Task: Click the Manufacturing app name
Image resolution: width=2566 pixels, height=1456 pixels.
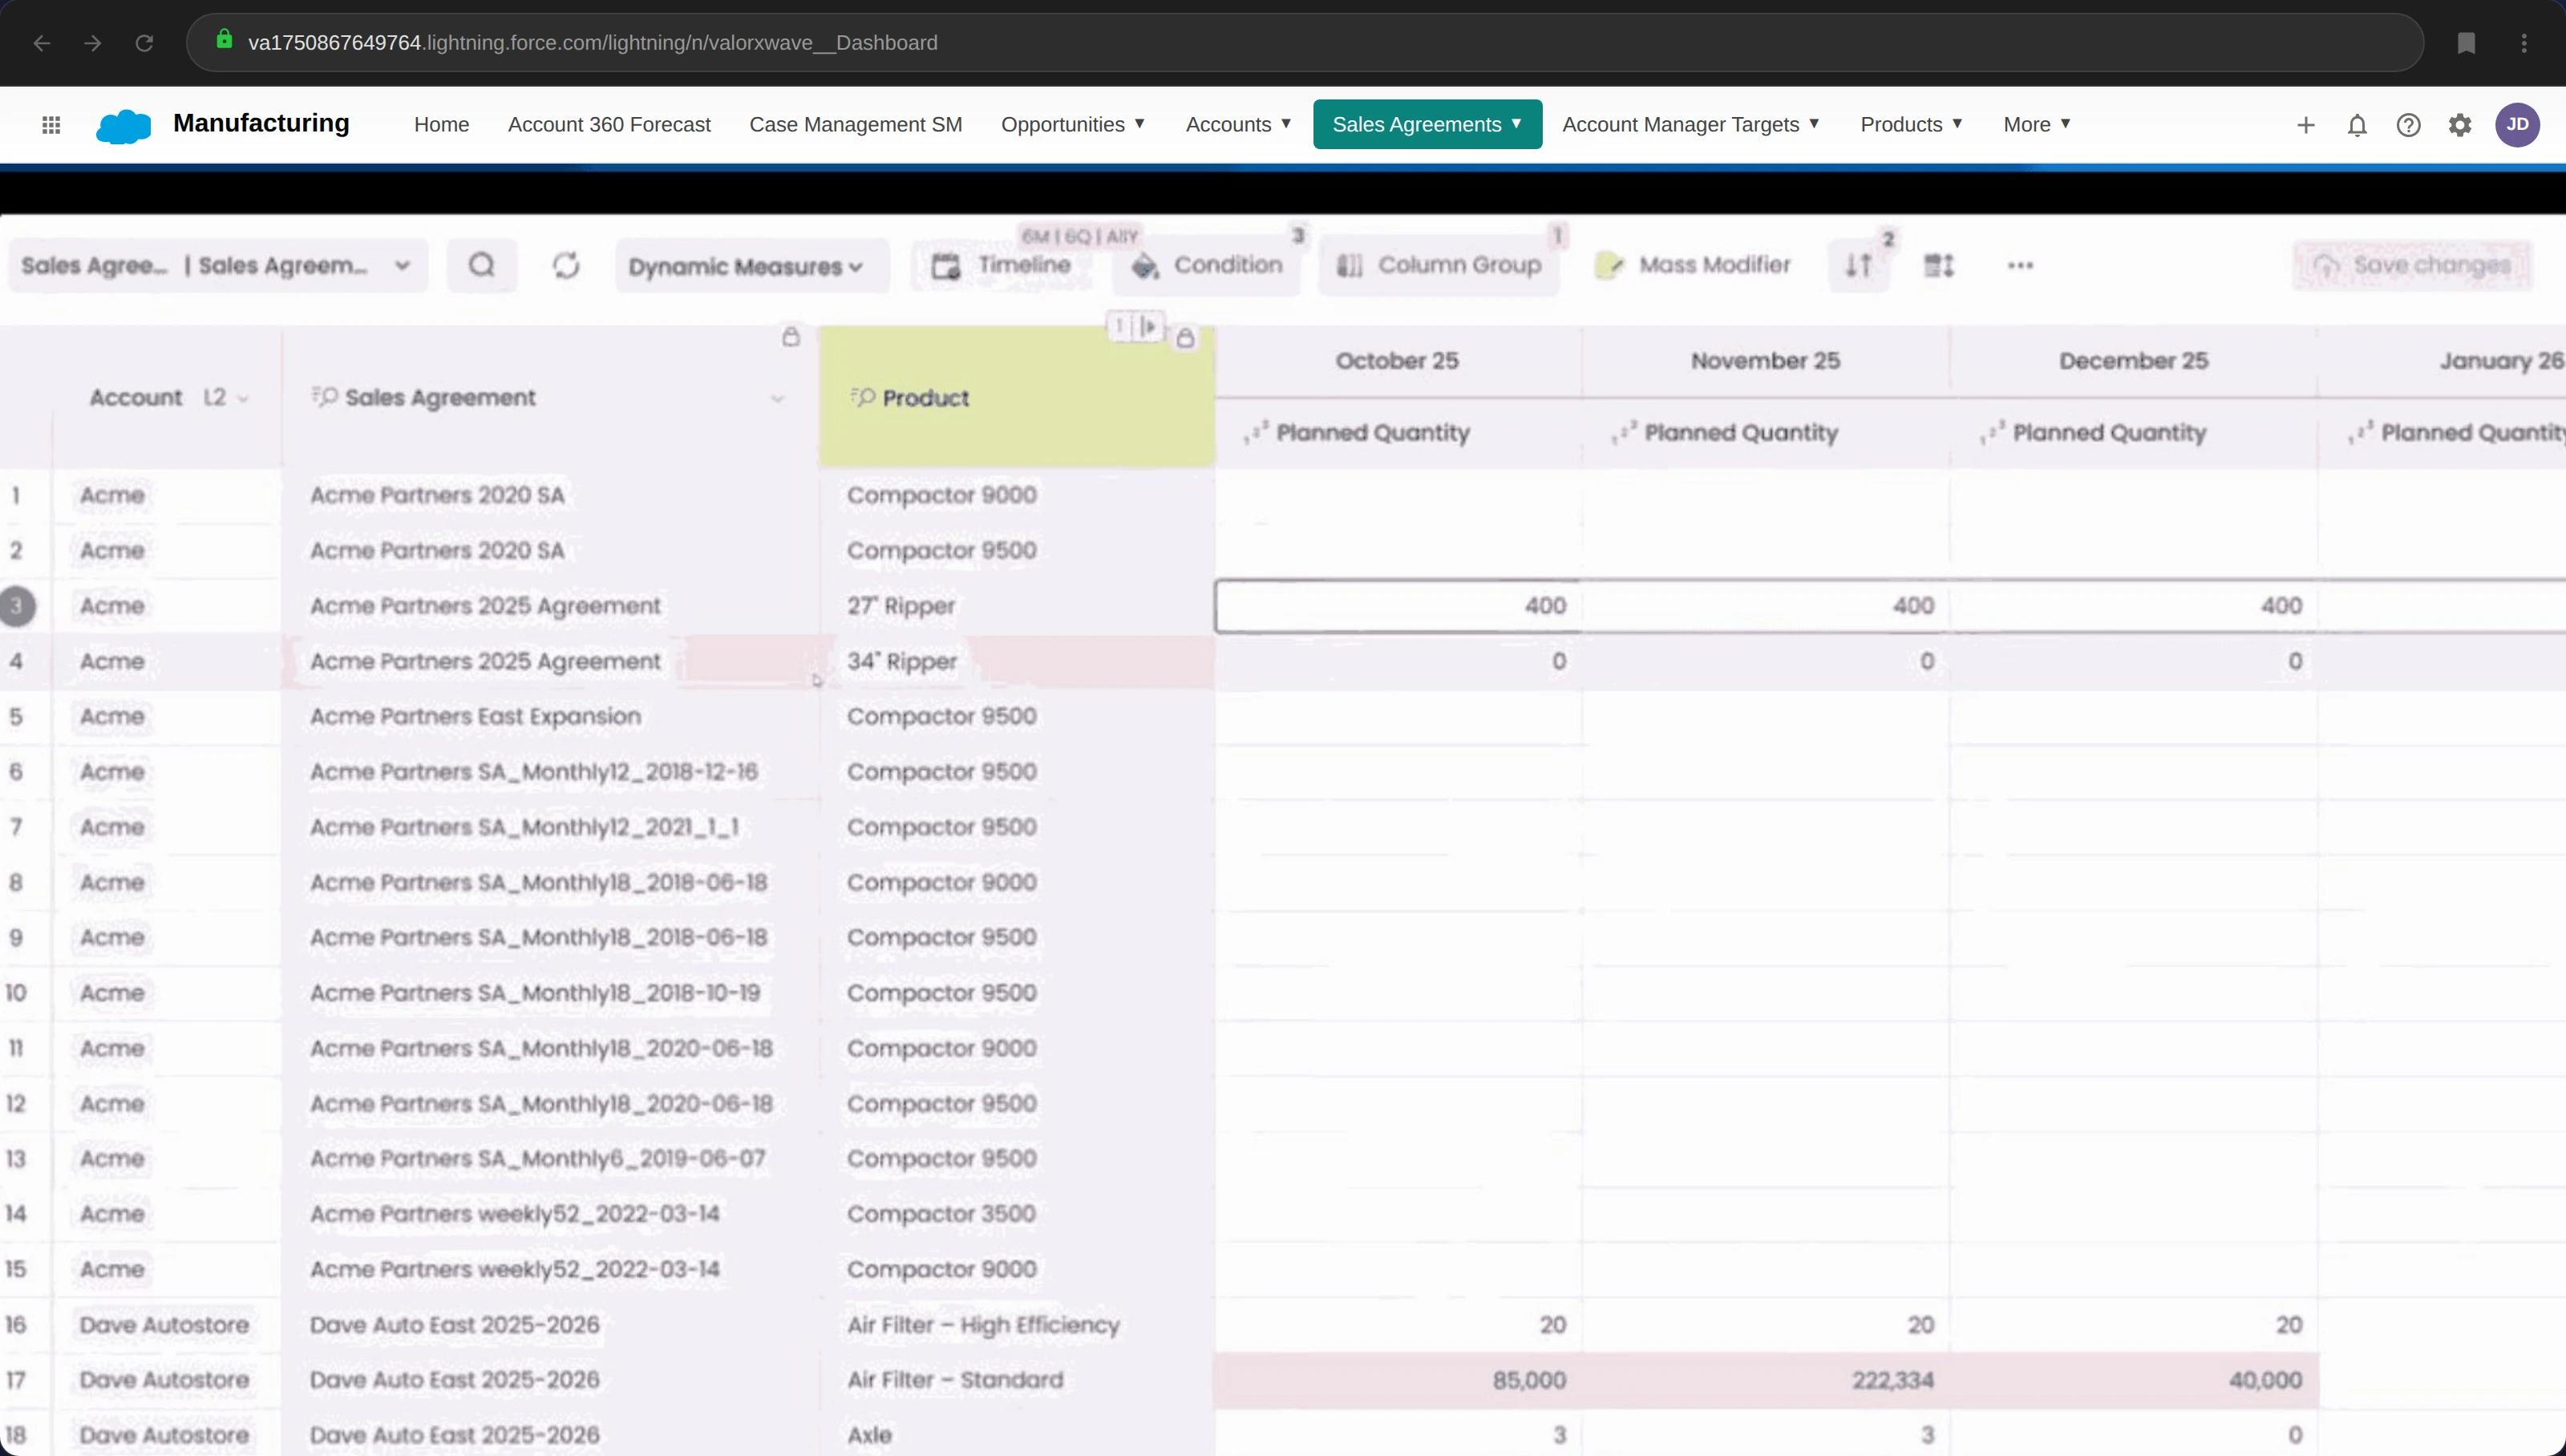Action: tap(261, 123)
